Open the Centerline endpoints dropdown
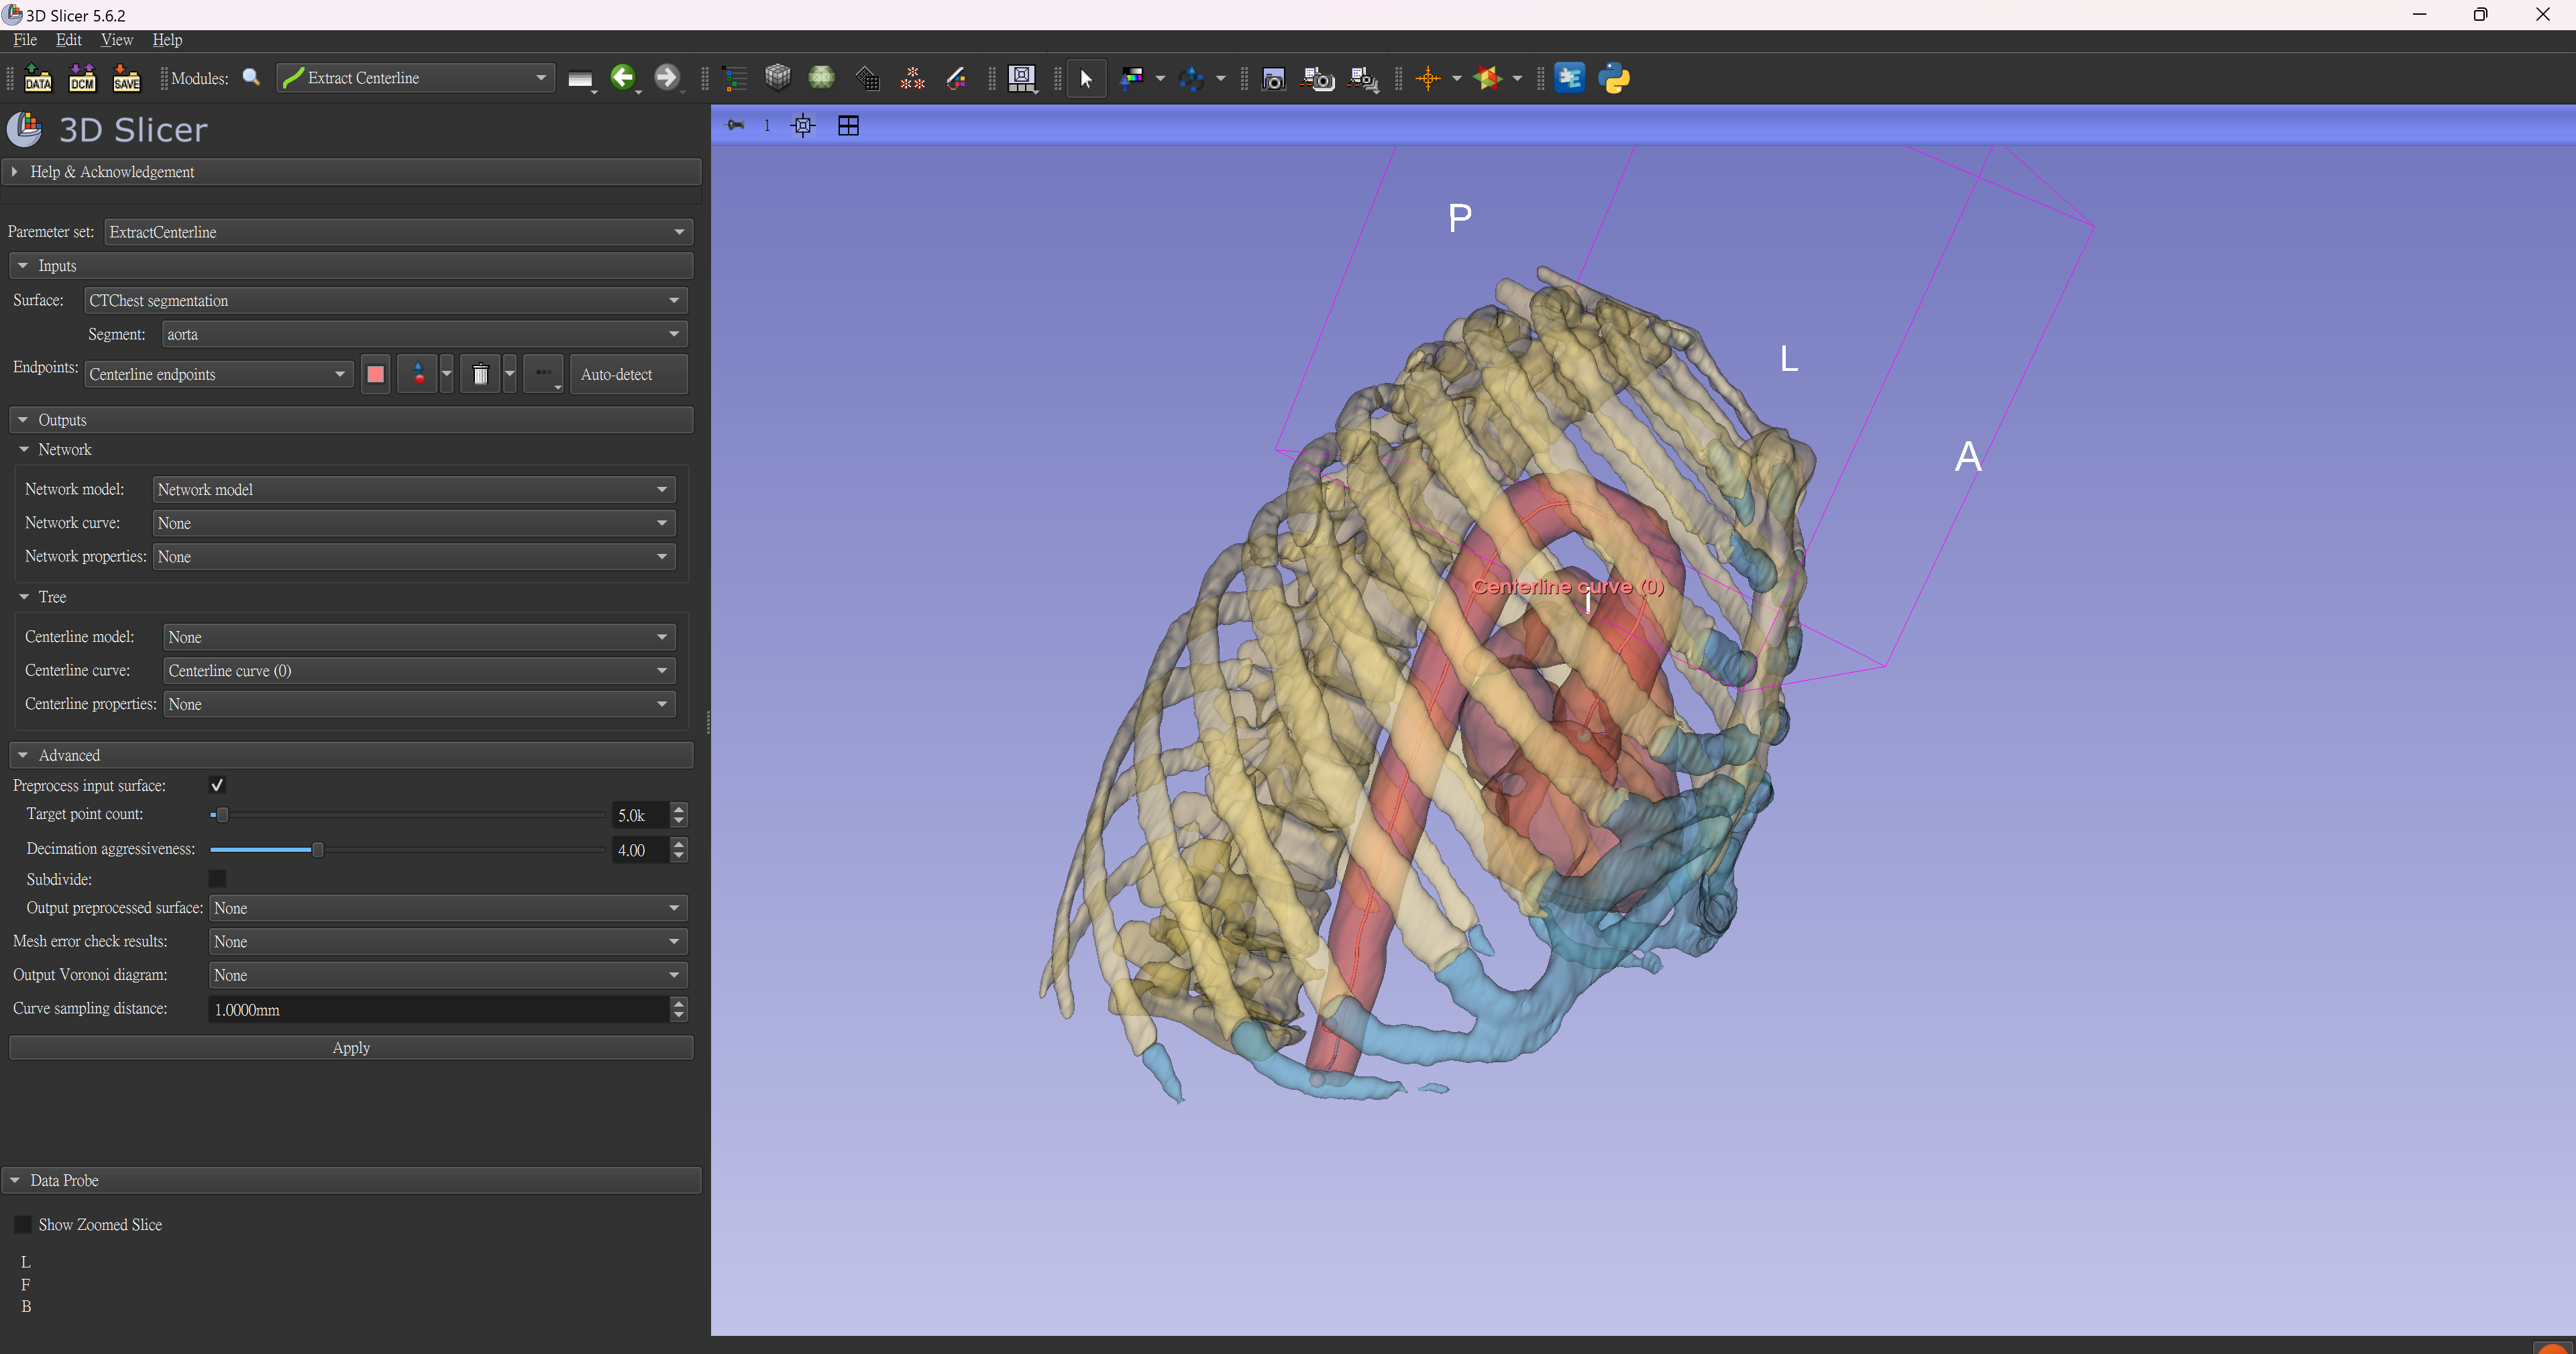 [218, 374]
